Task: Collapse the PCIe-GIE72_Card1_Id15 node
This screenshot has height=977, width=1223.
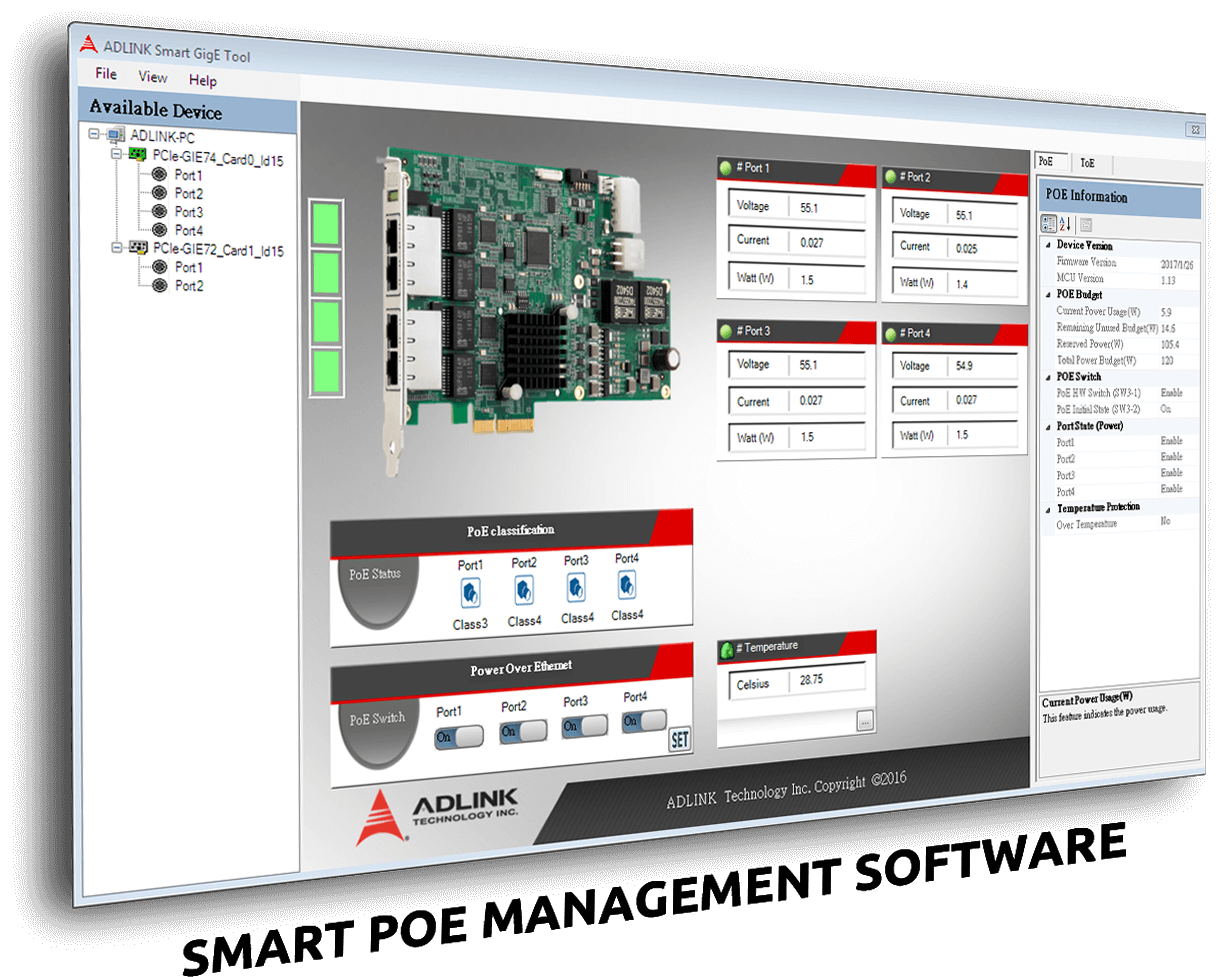Action: [116, 248]
